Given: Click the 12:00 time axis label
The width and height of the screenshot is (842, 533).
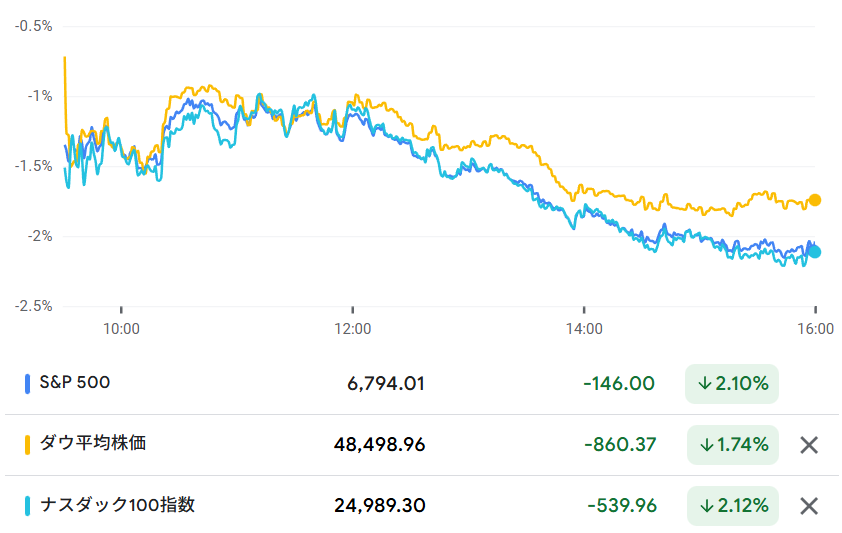Looking at the screenshot, I should [x=352, y=328].
